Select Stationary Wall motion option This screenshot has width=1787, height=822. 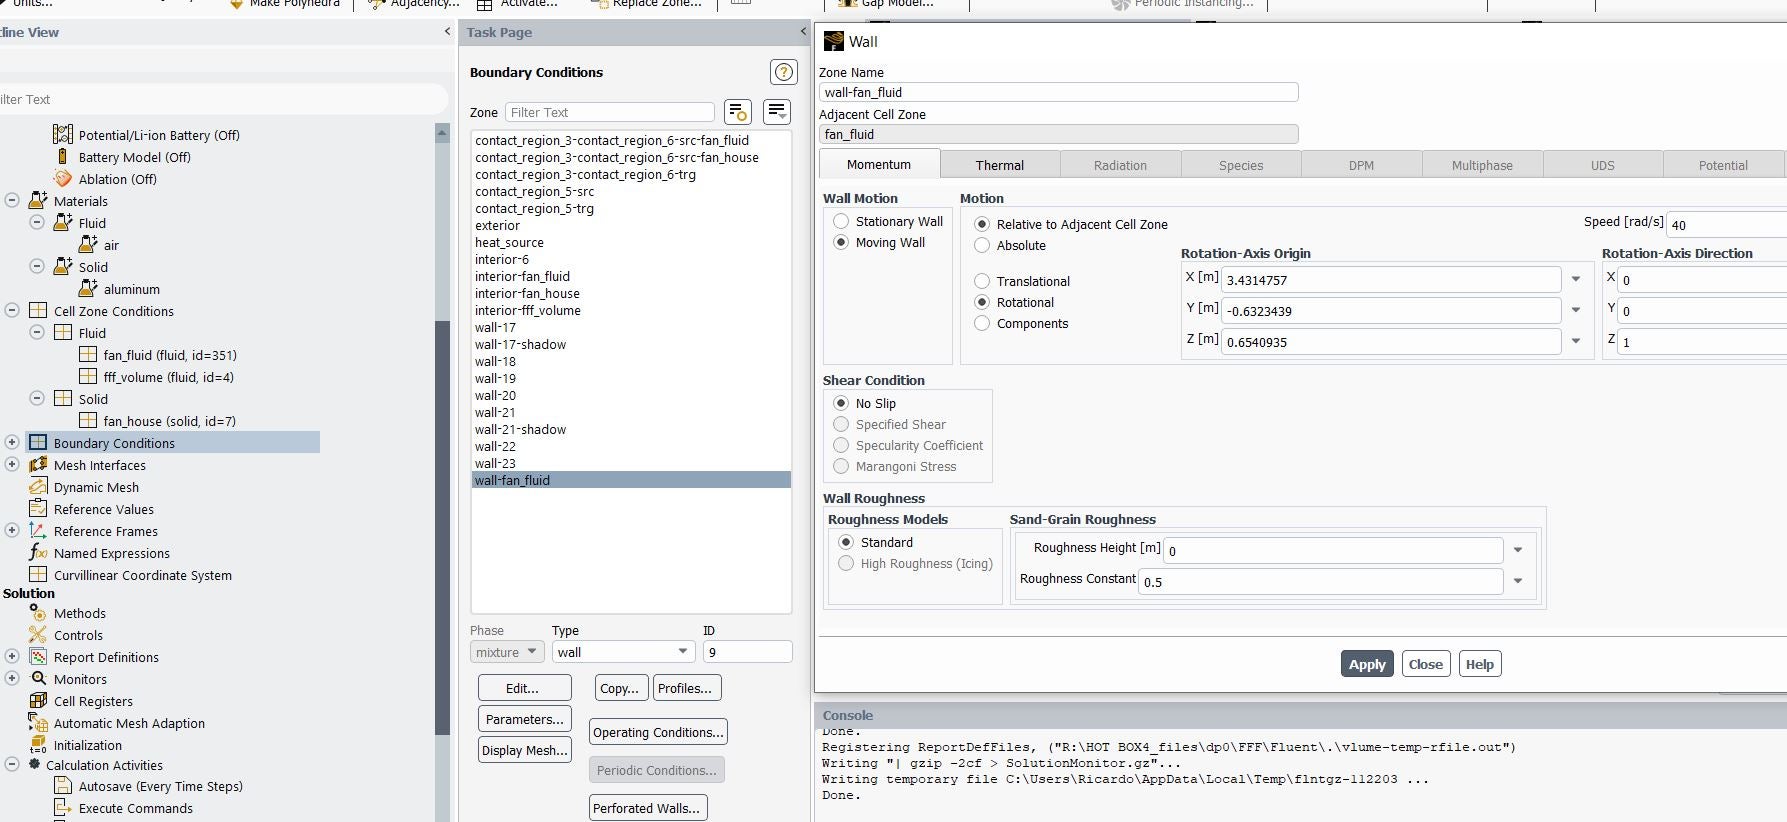(841, 221)
